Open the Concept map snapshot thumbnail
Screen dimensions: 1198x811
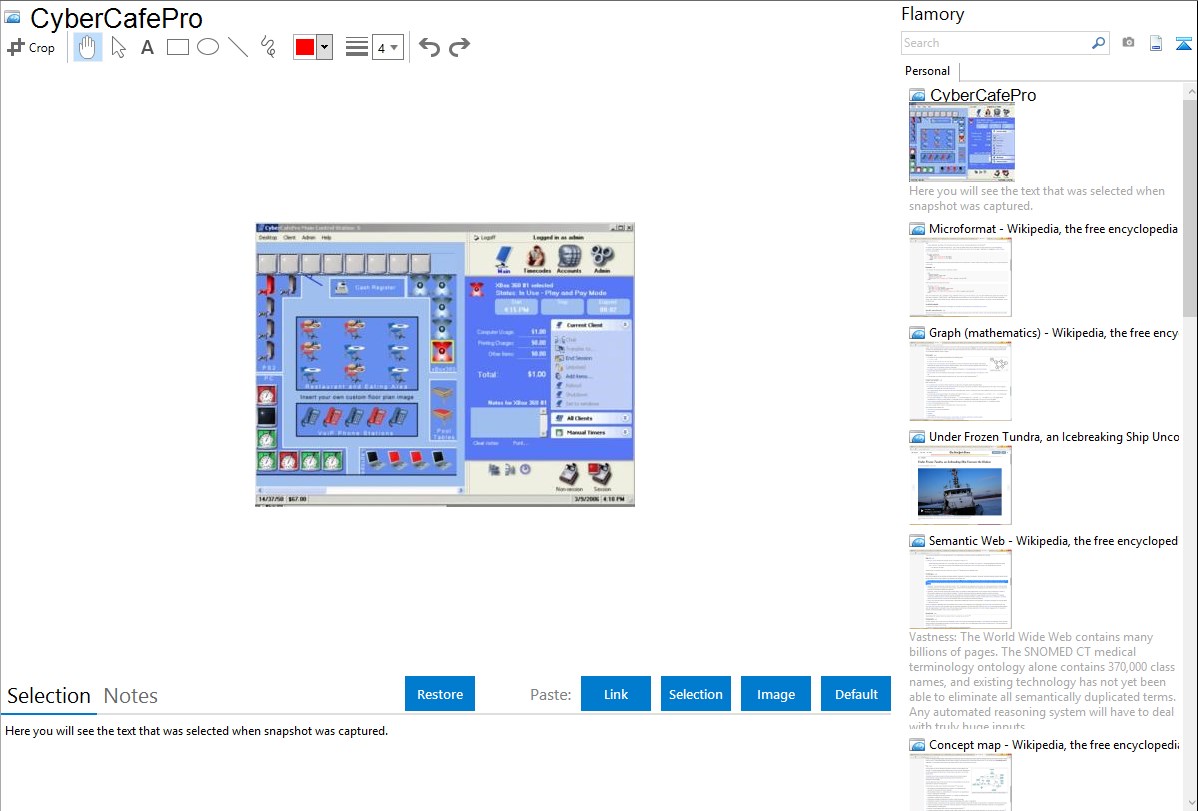(960, 782)
